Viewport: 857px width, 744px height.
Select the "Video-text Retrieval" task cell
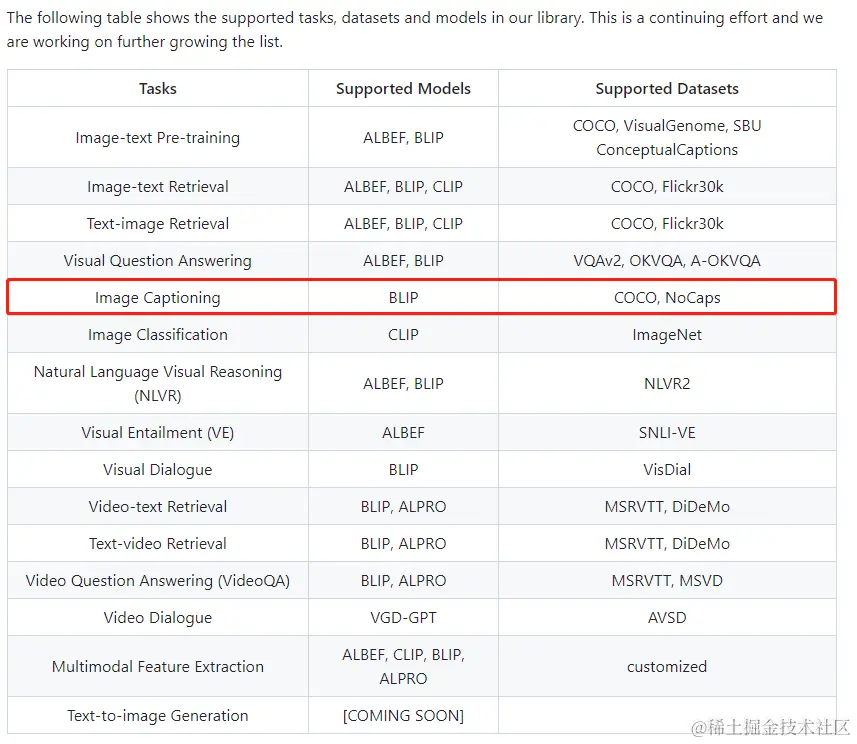(158, 506)
